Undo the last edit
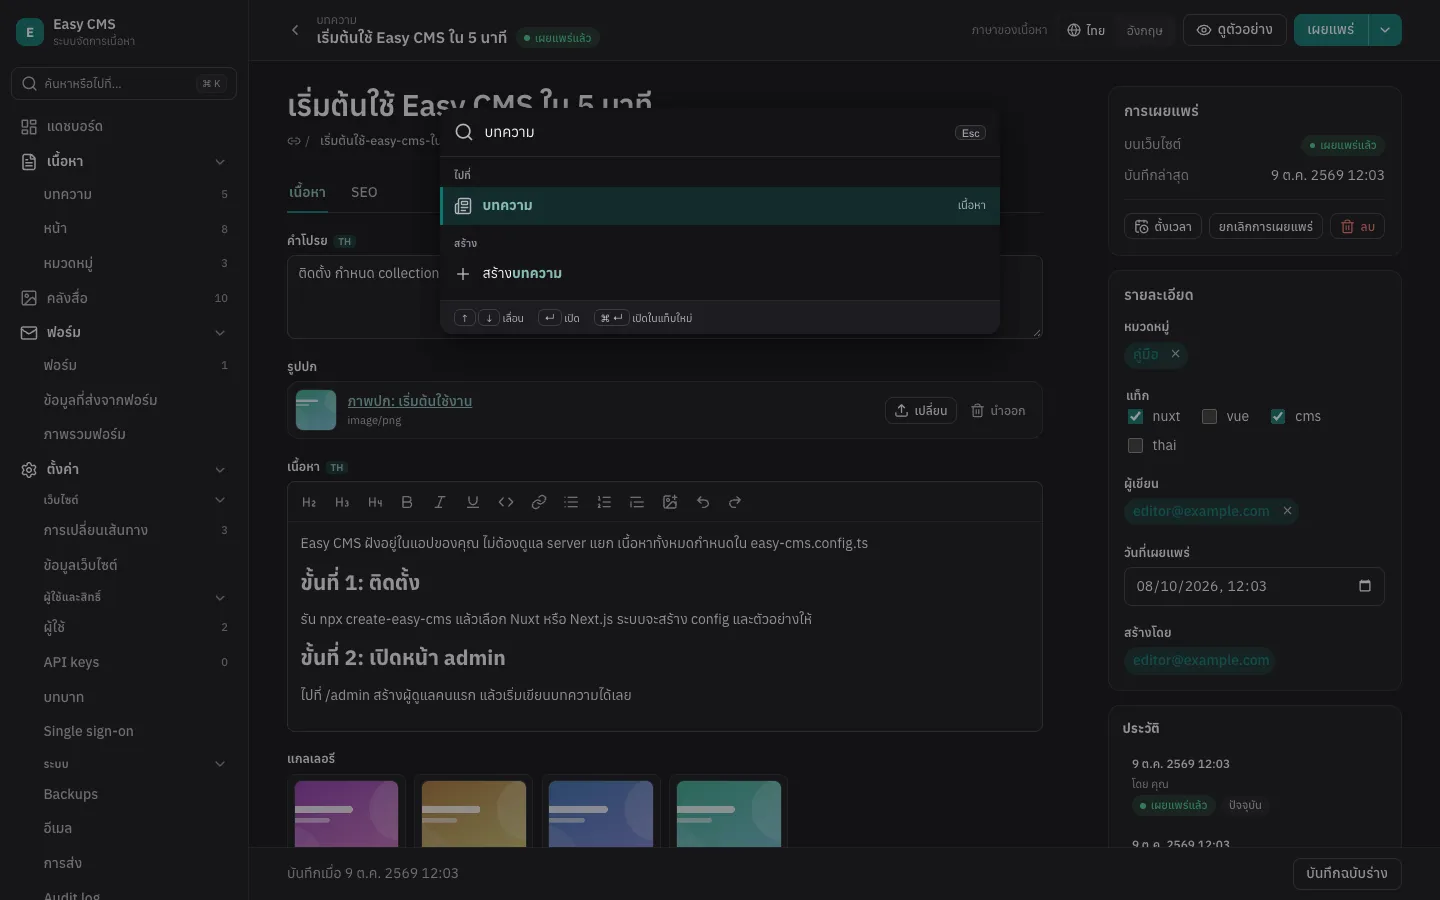The image size is (1440, 900). [703, 502]
